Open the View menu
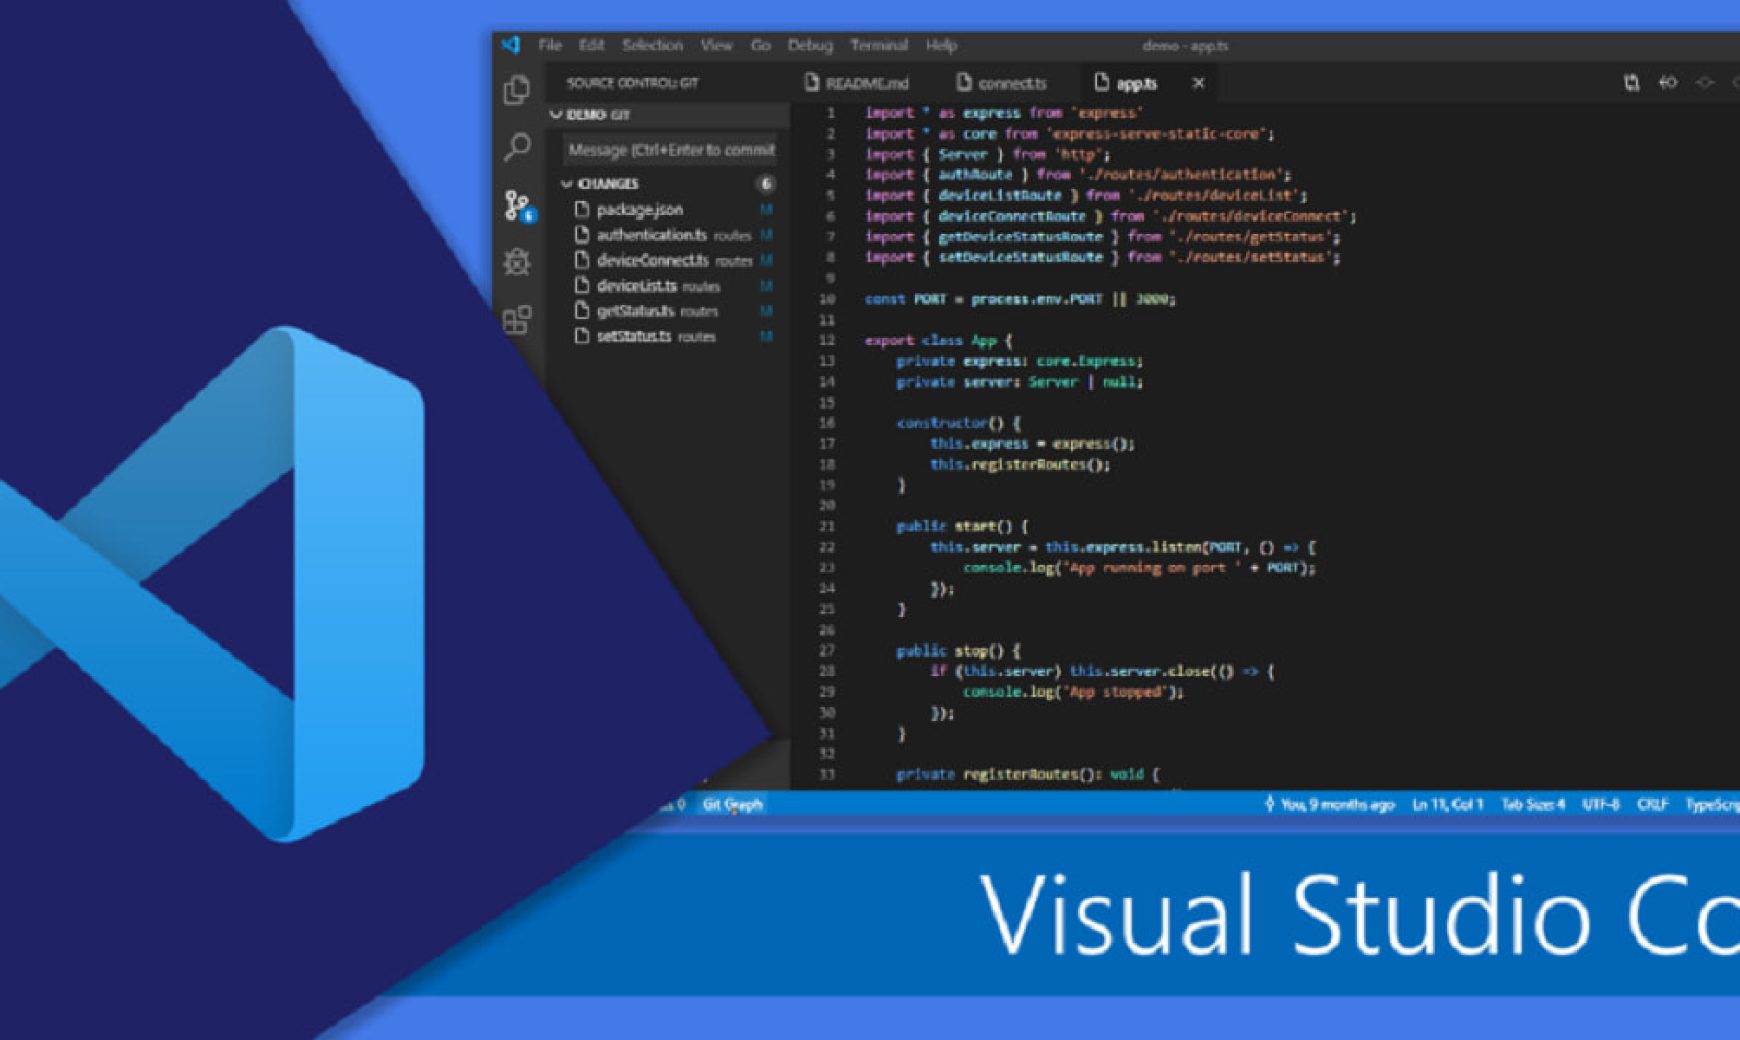 (716, 45)
